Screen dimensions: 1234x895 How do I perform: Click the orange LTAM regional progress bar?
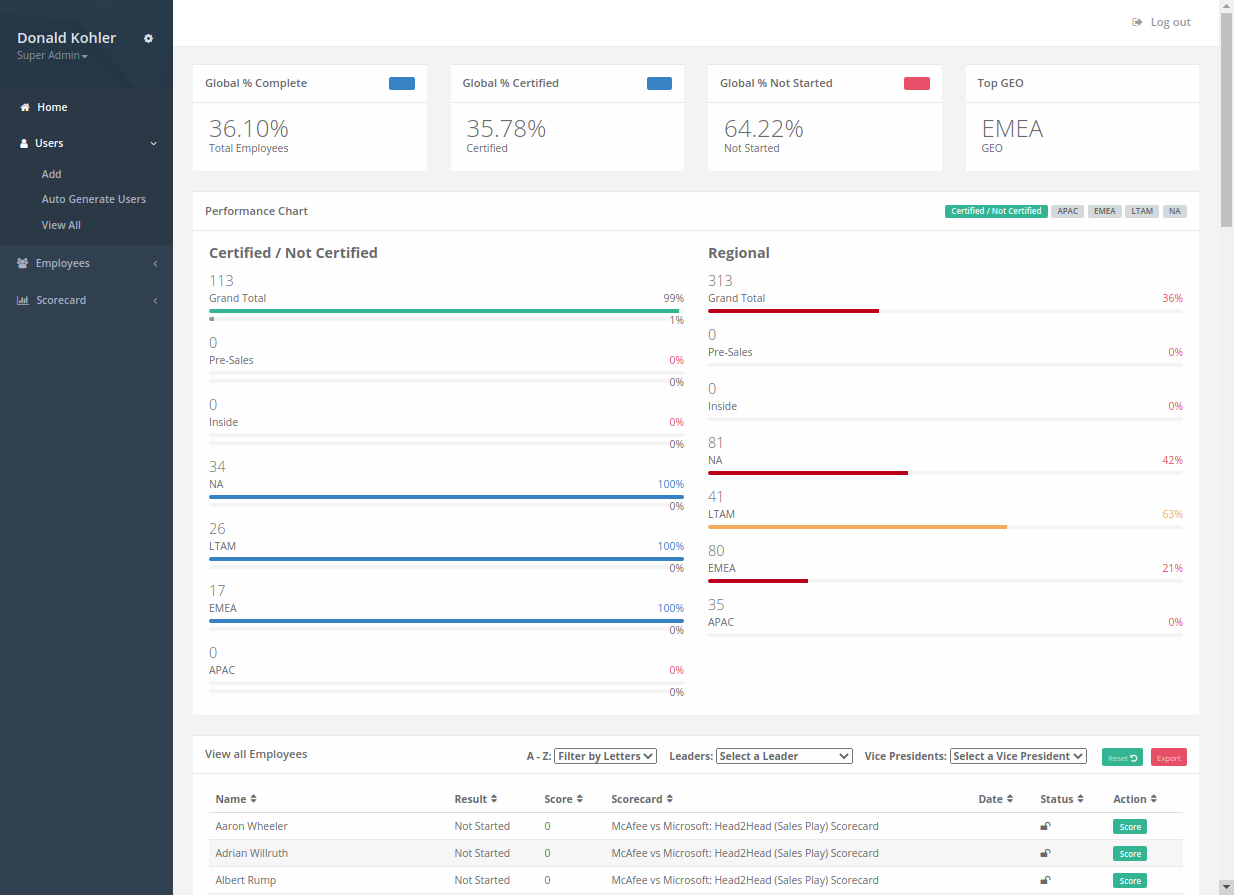point(857,527)
